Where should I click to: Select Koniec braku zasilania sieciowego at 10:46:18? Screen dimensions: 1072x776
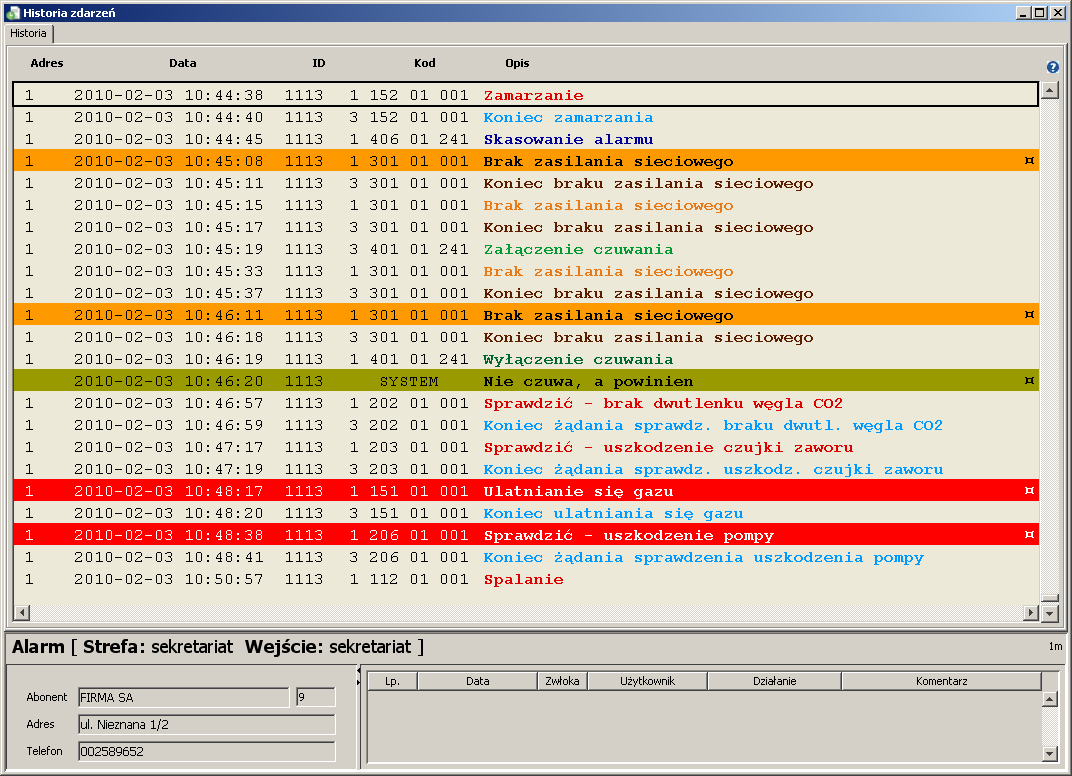tap(526, 337)
